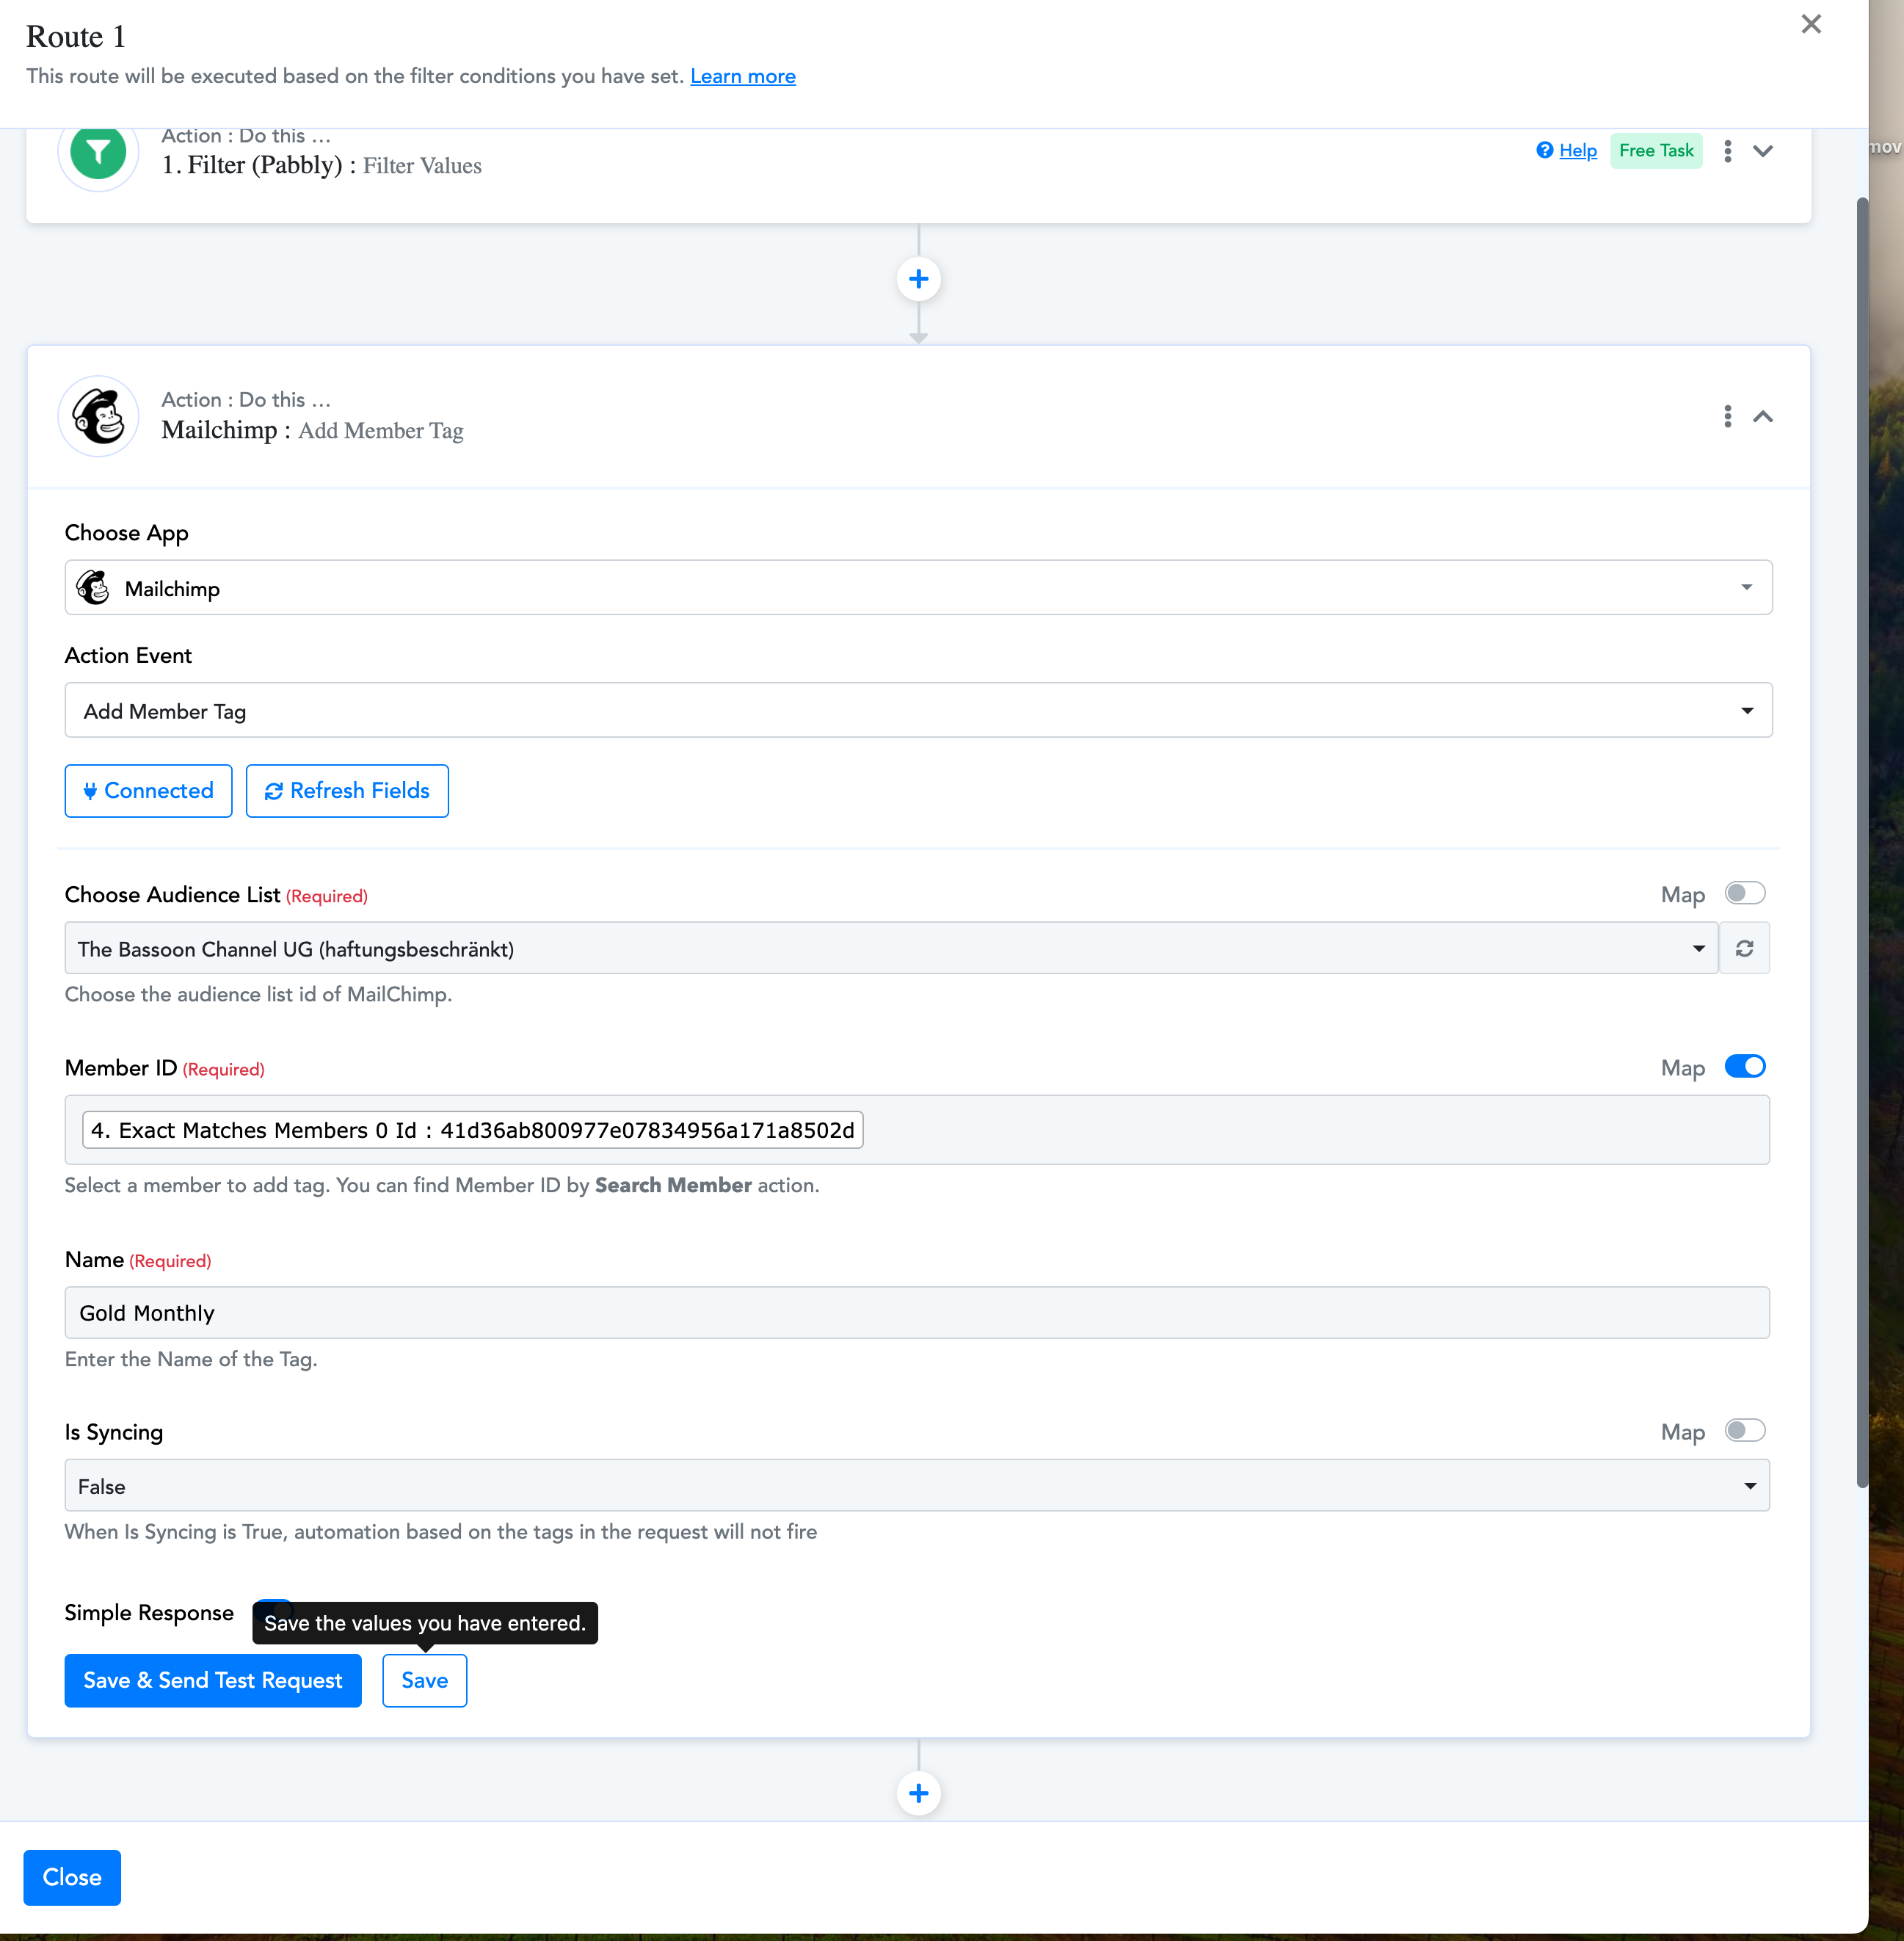Collapse the Mailchimp action step

pyautogui.click(x=1763, y=416)
